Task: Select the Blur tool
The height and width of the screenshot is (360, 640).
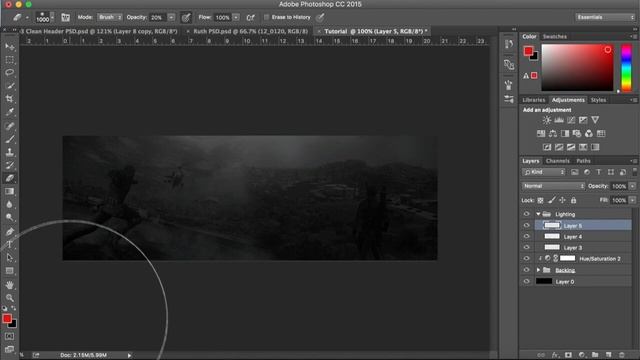Action: (9, 204)
